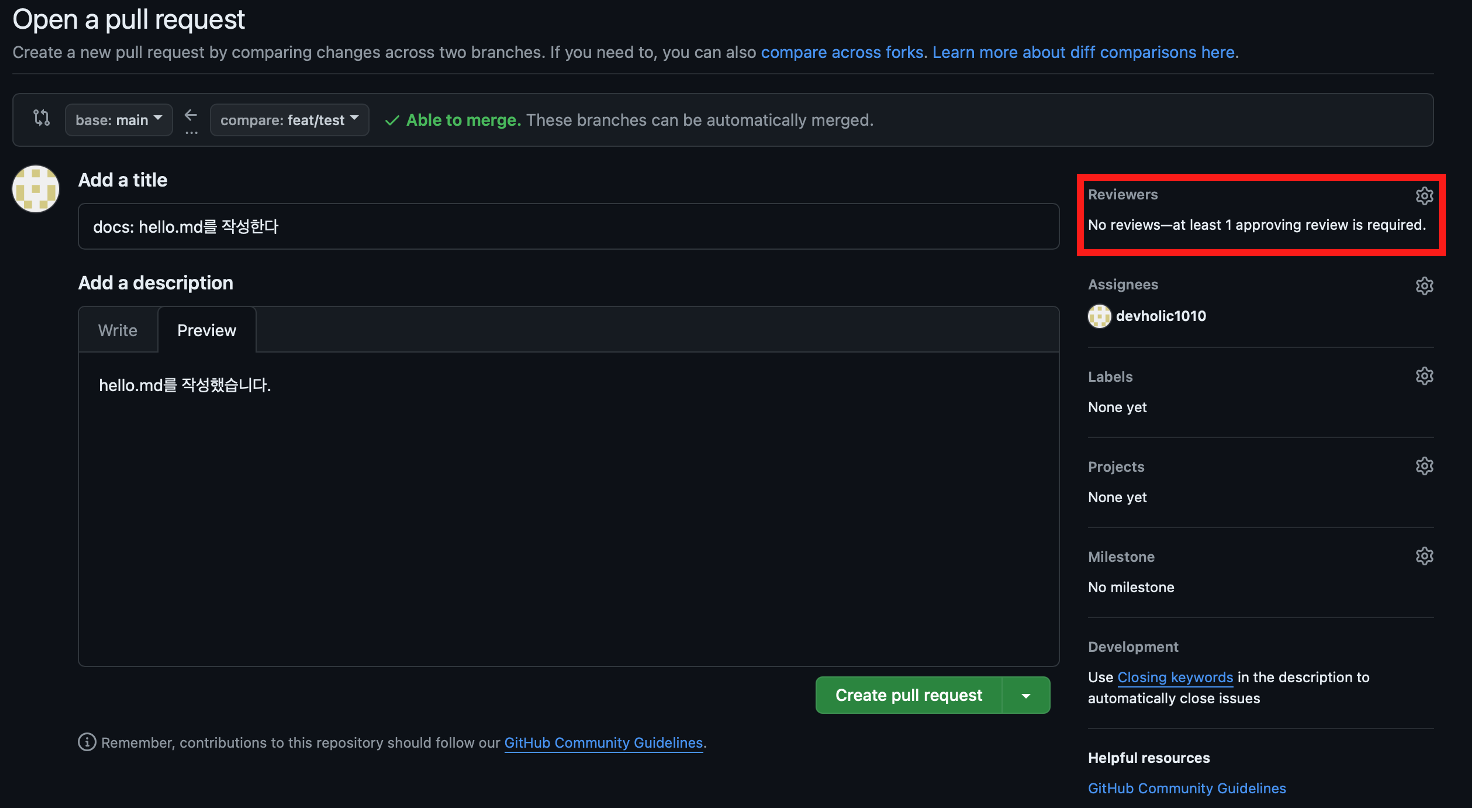Switch to the Write tab
This screenshot has height=808, width=1472.
tap(118, 330)
